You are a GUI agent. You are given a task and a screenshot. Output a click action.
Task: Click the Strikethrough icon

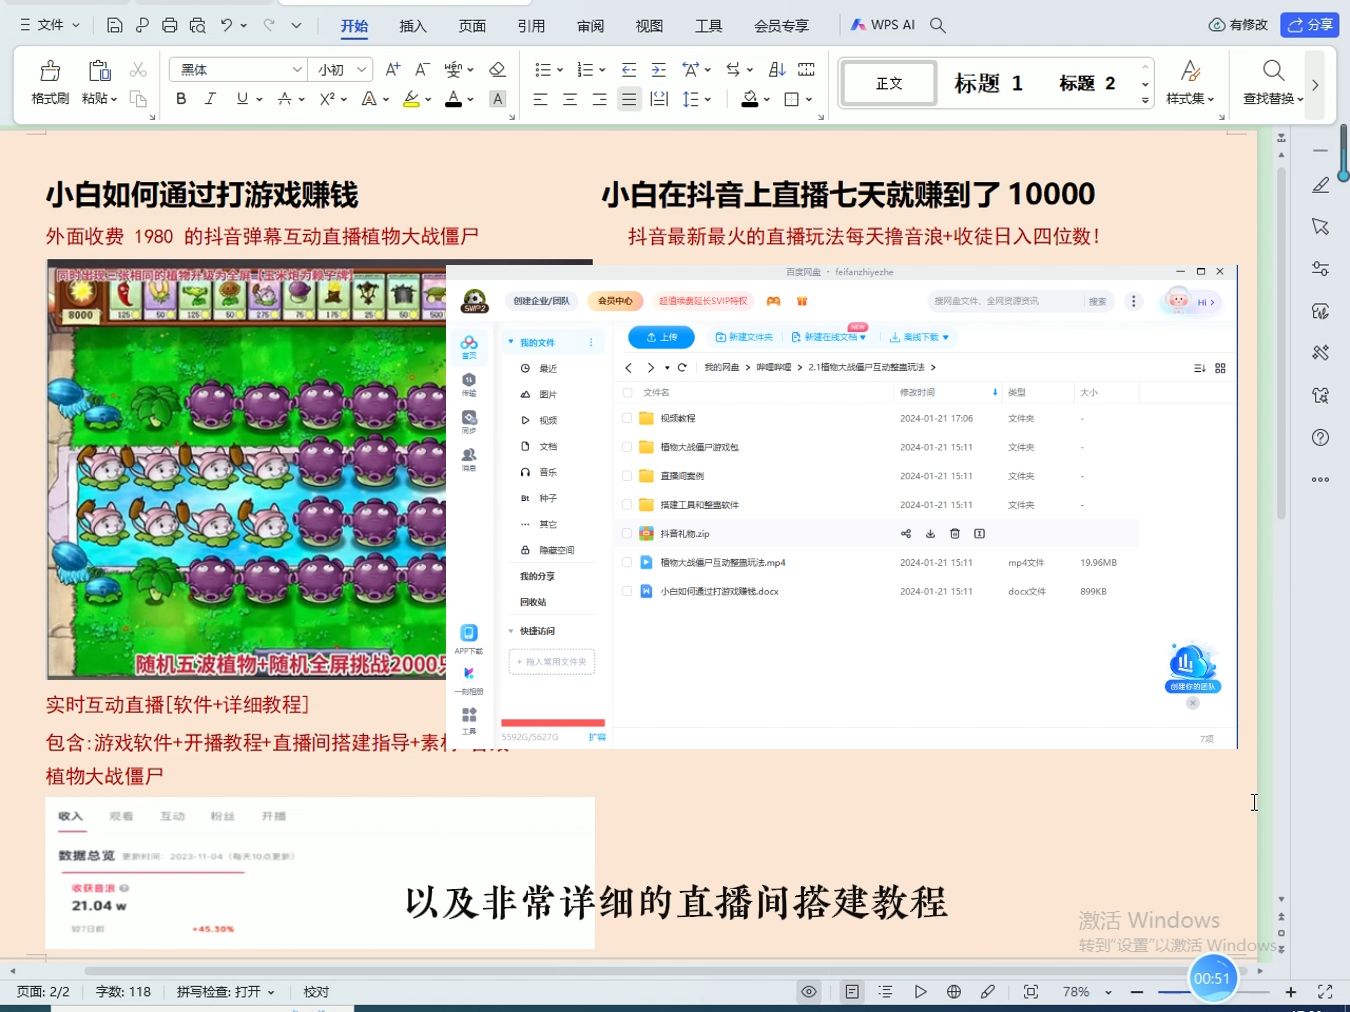click(284, 99)
